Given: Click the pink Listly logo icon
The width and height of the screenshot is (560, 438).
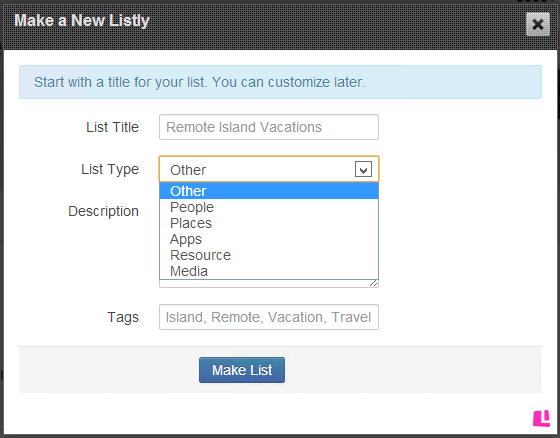Looking at the screenshot, I should click(x=541, y=418).
